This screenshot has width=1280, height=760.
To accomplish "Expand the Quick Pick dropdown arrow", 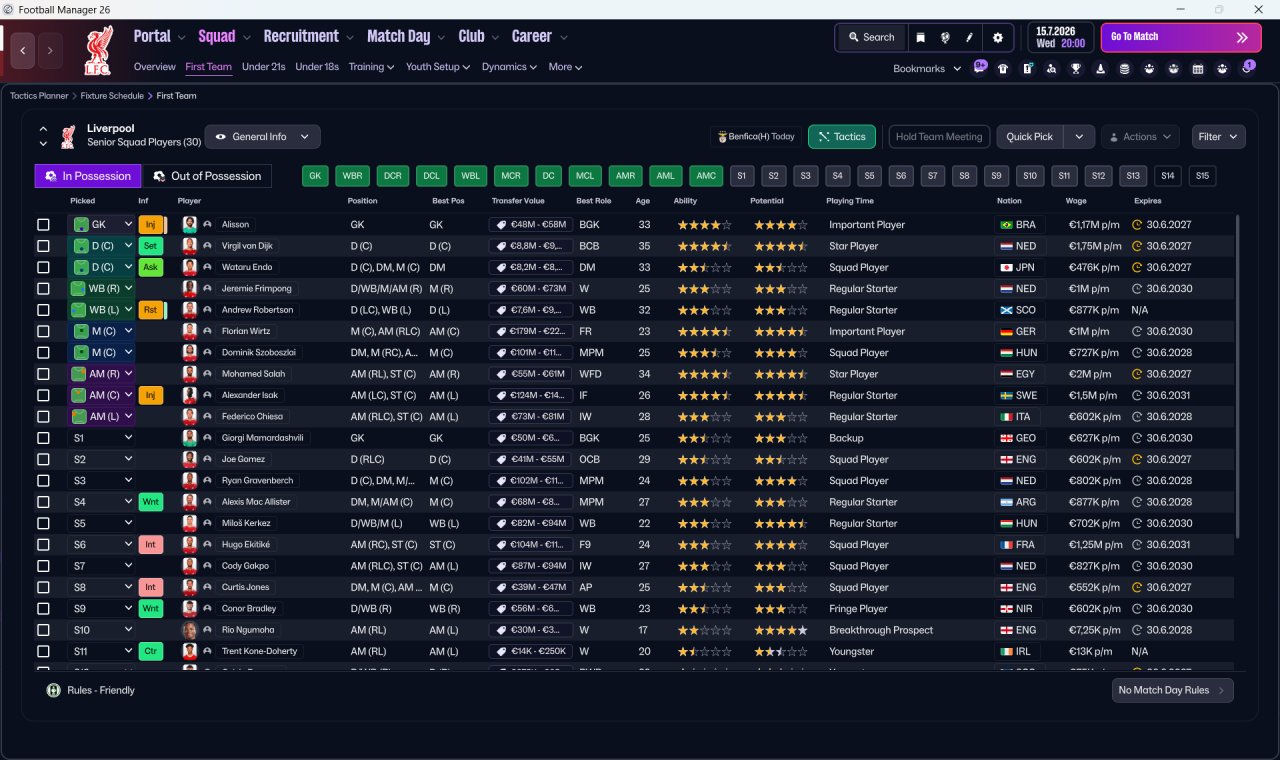I will (x=1078, y=137).
